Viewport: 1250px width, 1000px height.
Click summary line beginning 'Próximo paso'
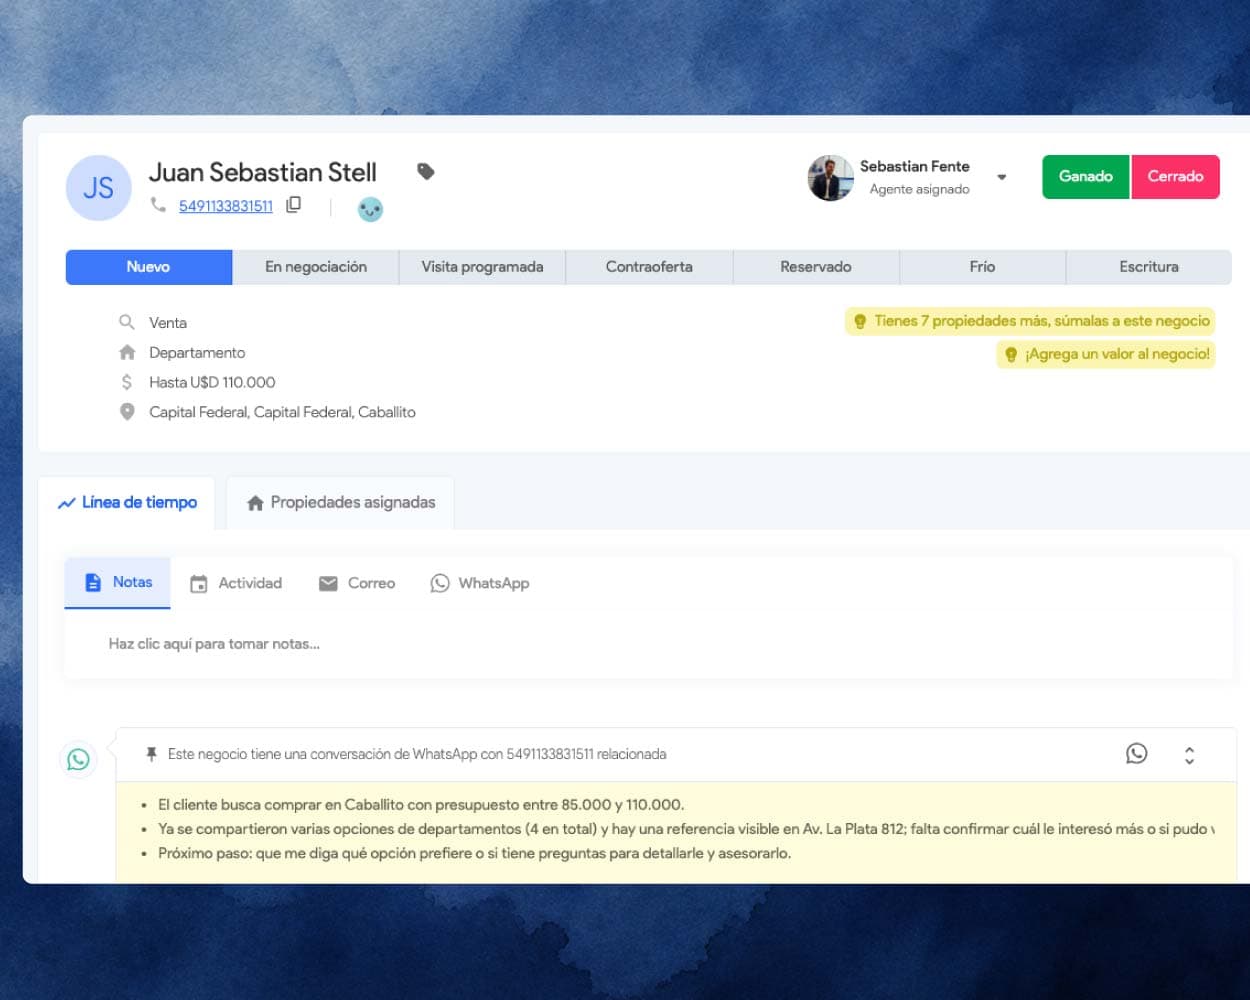click(474, 853)
